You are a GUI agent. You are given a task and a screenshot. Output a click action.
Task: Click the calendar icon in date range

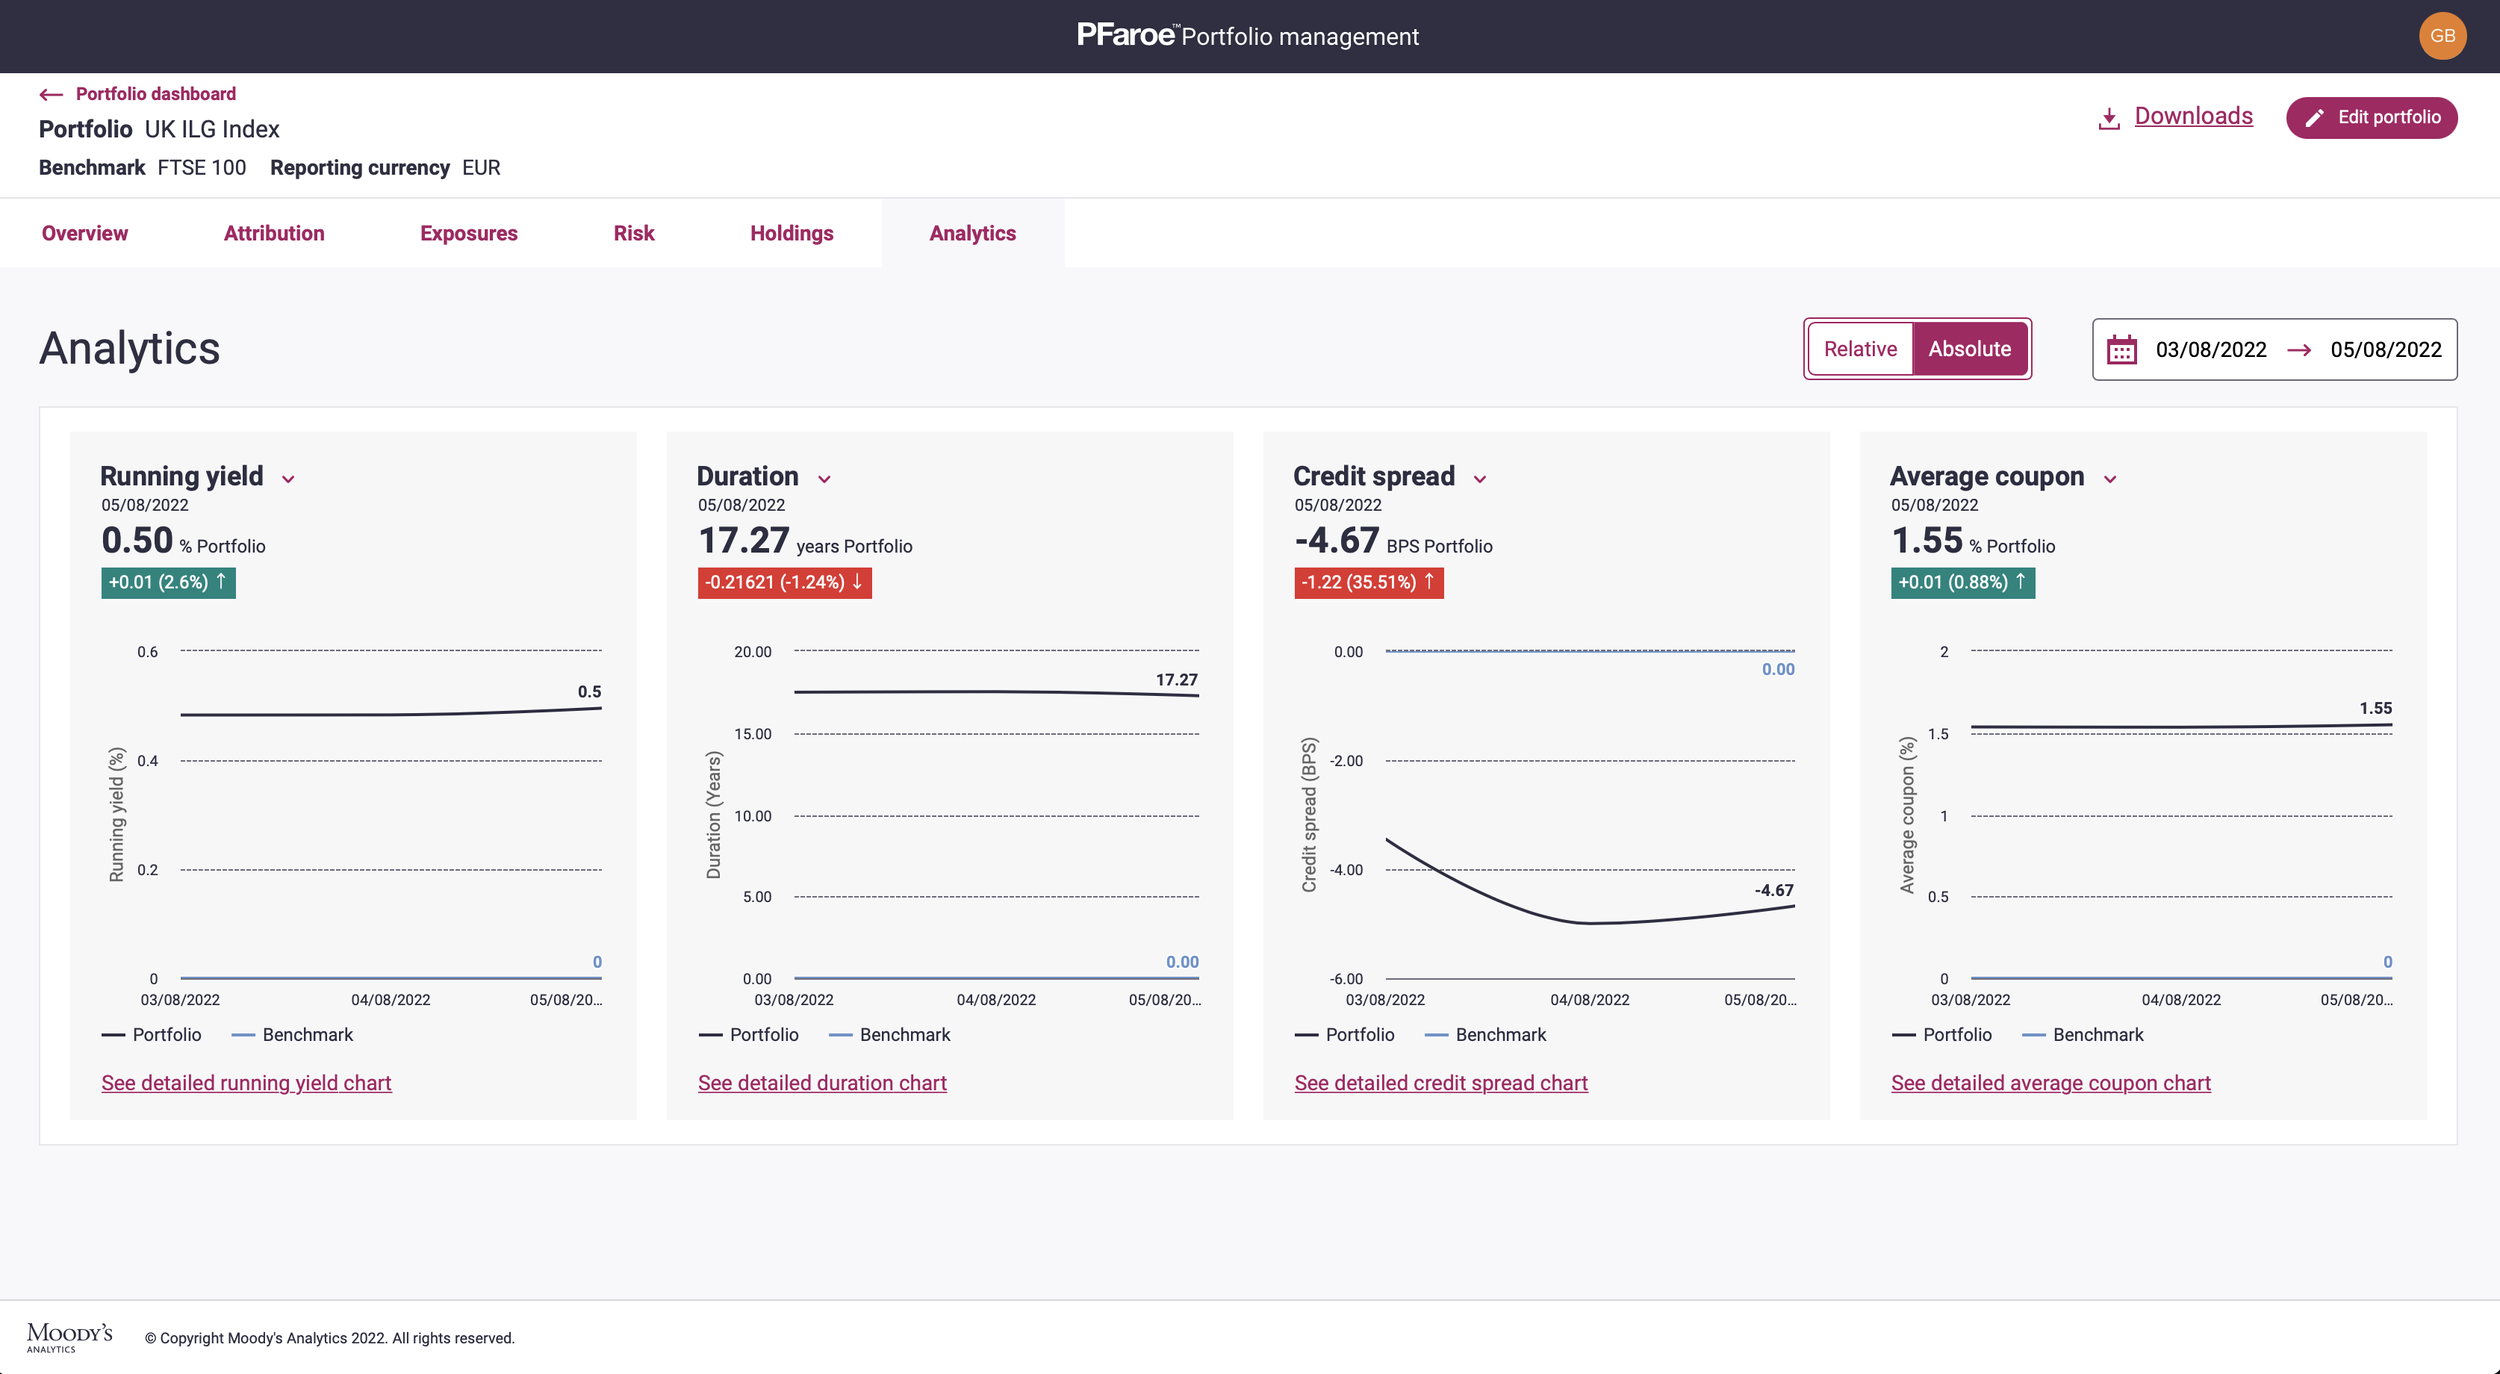pyautogui.click(x=2121, y=350)
